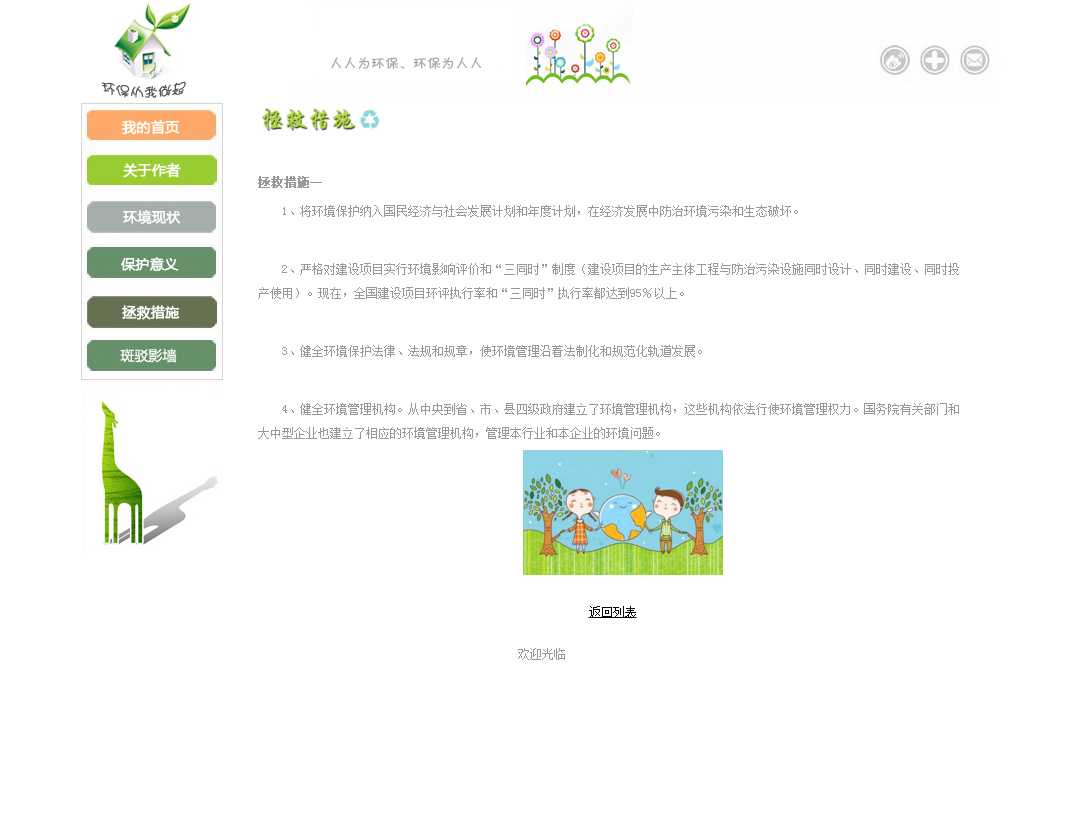Click the 欢迎光临 footer text
Screen dimensions: 1083x828
[x=541, y=654]
